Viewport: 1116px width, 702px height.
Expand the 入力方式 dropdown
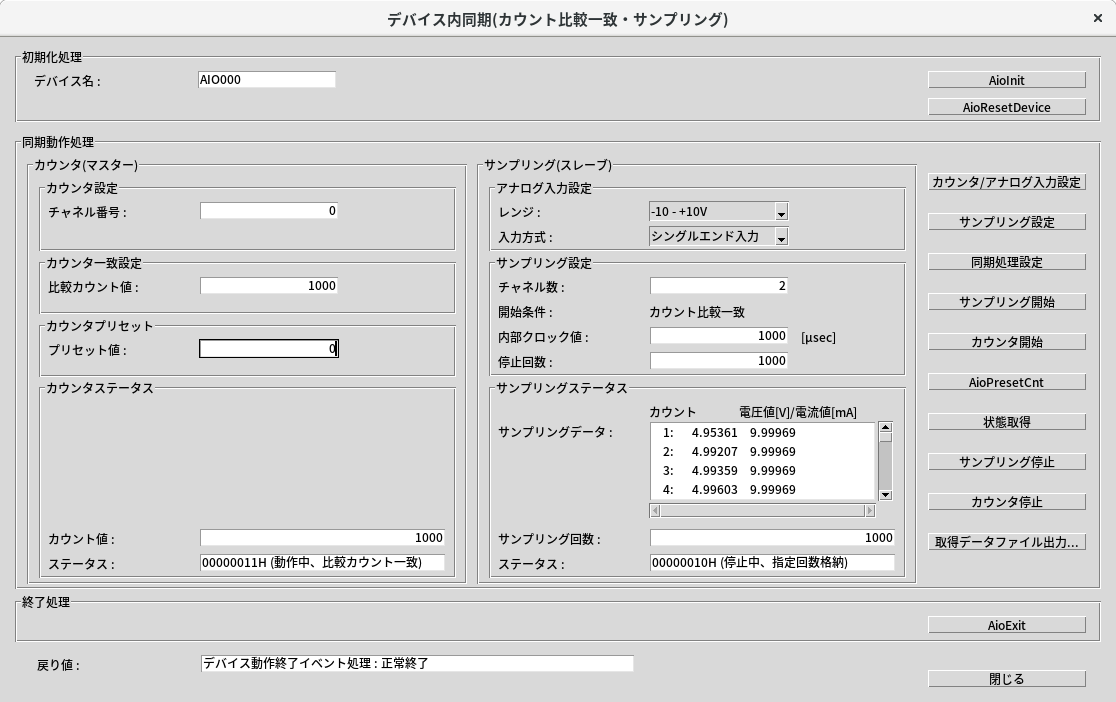click(x=782, y=237)
